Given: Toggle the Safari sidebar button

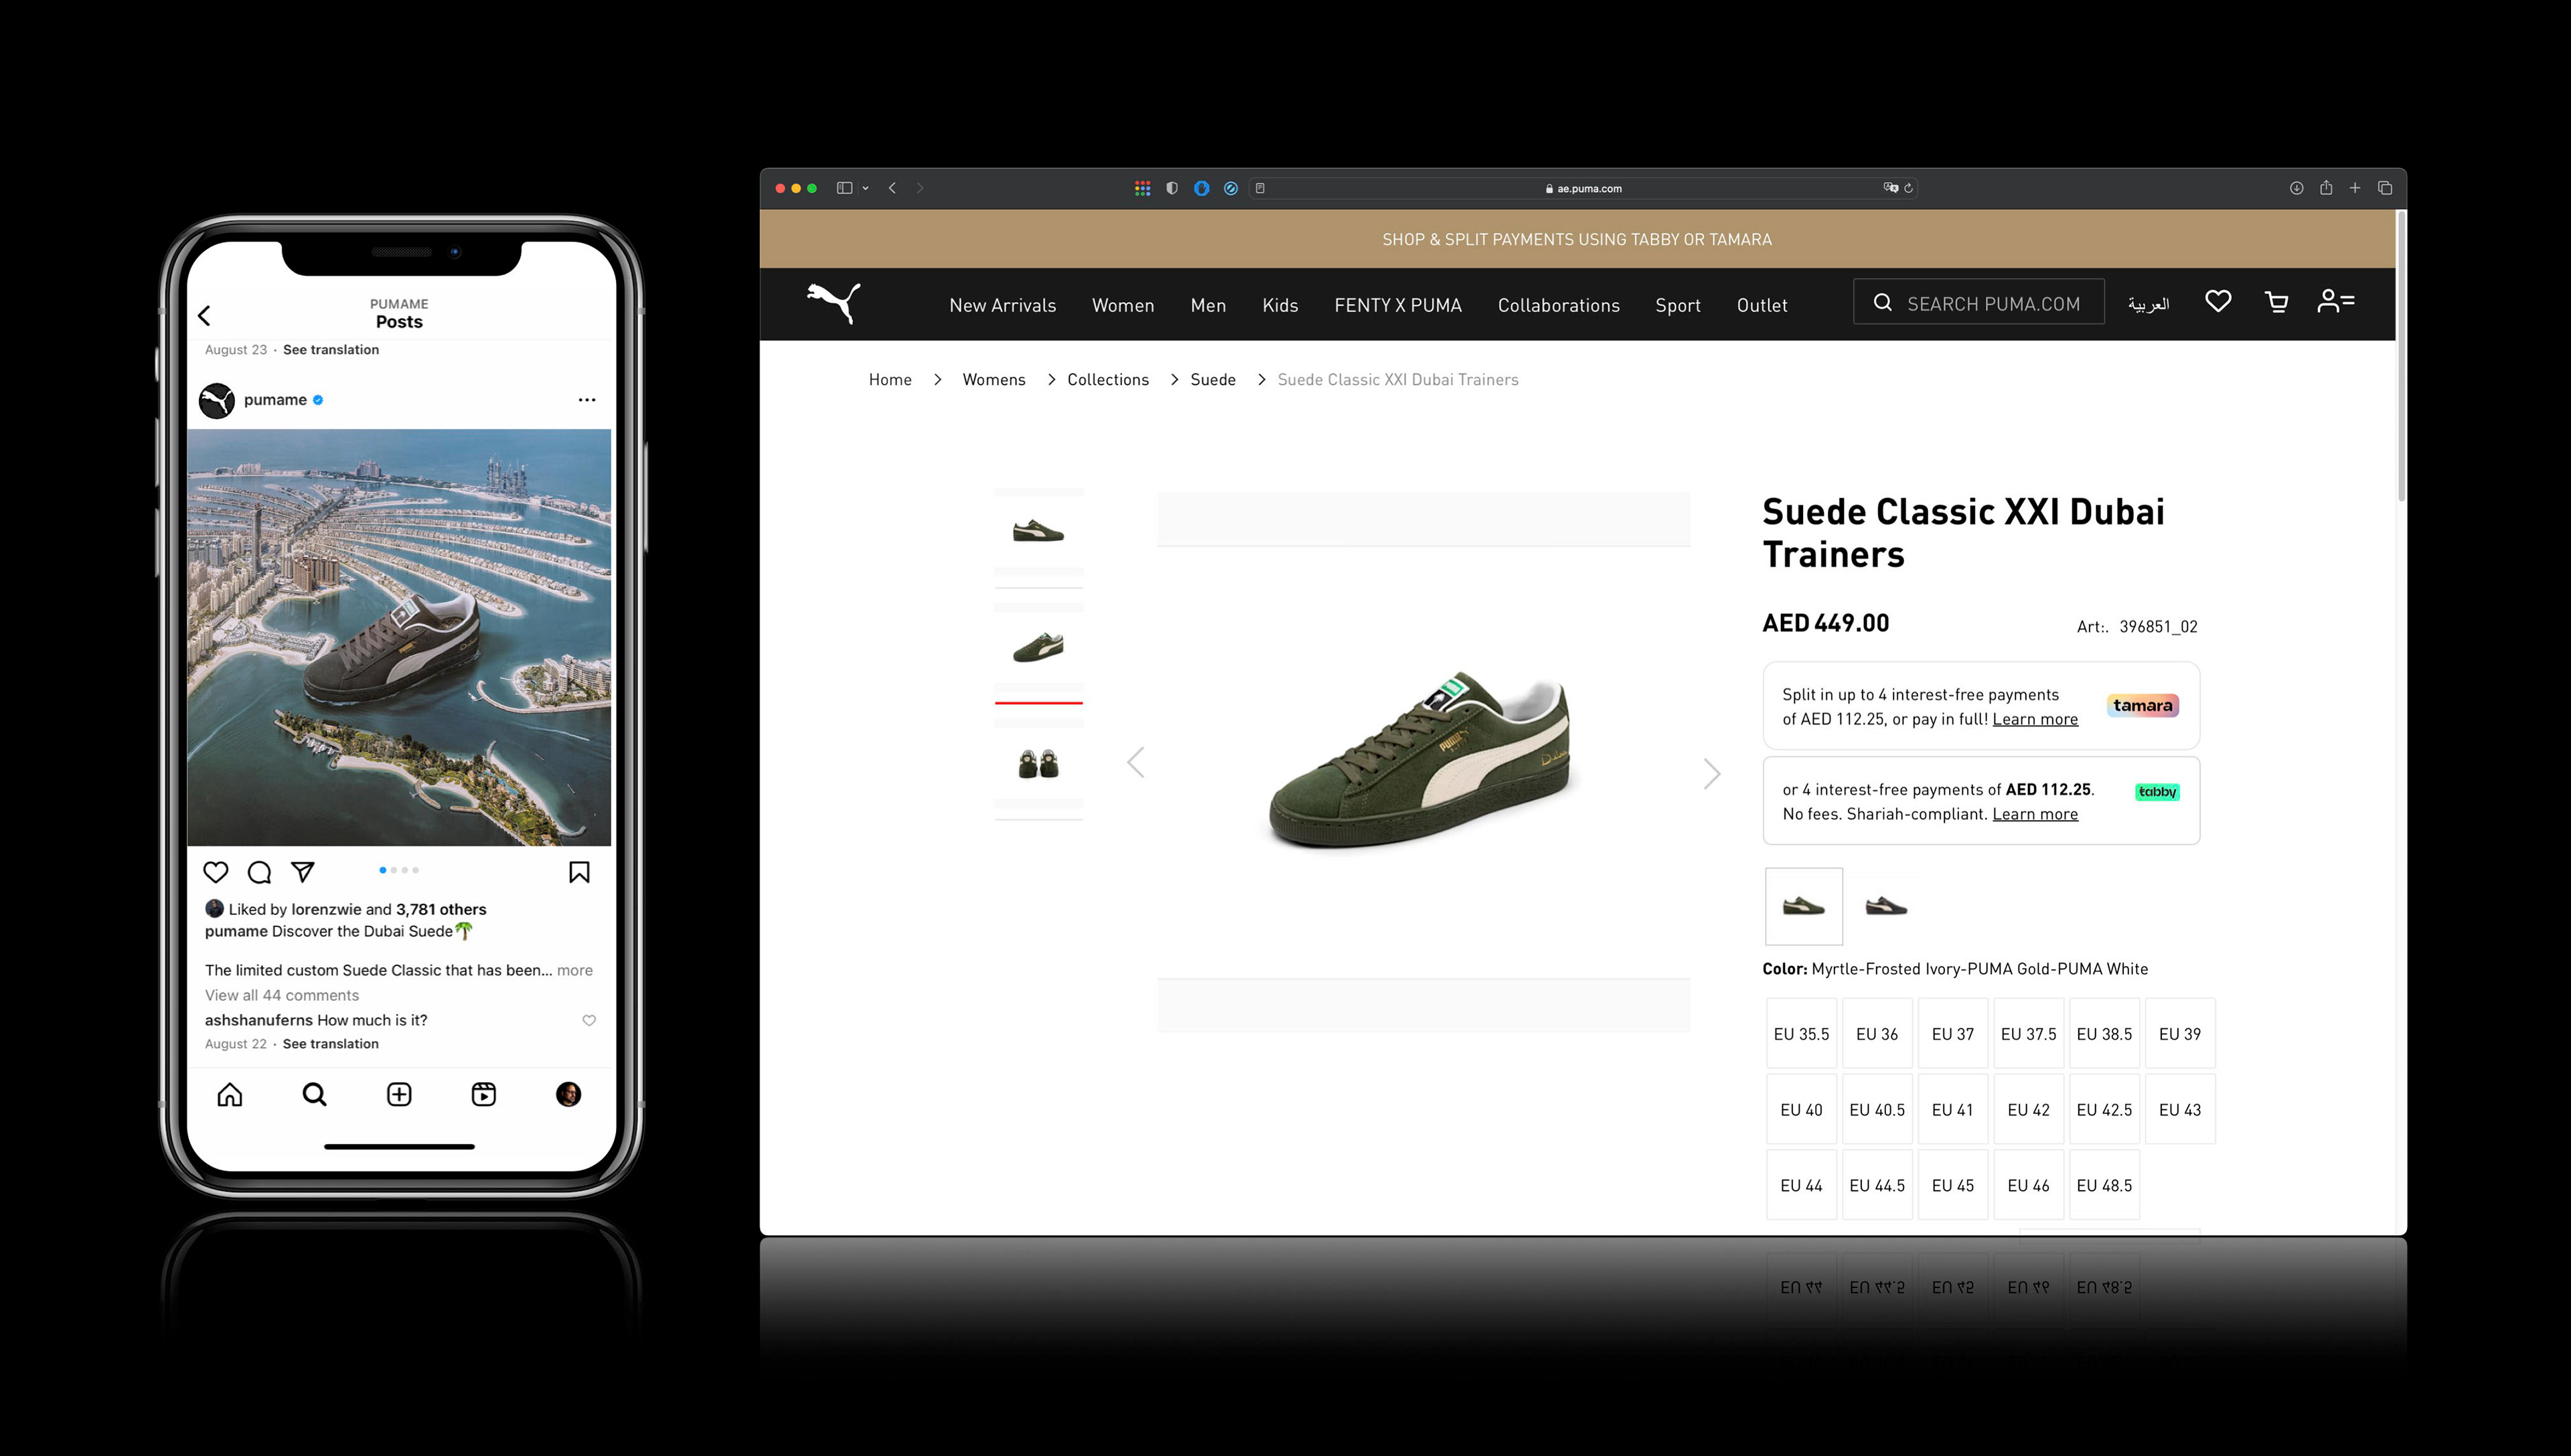Looking at the screenshot, I should [x=844, y=188].
